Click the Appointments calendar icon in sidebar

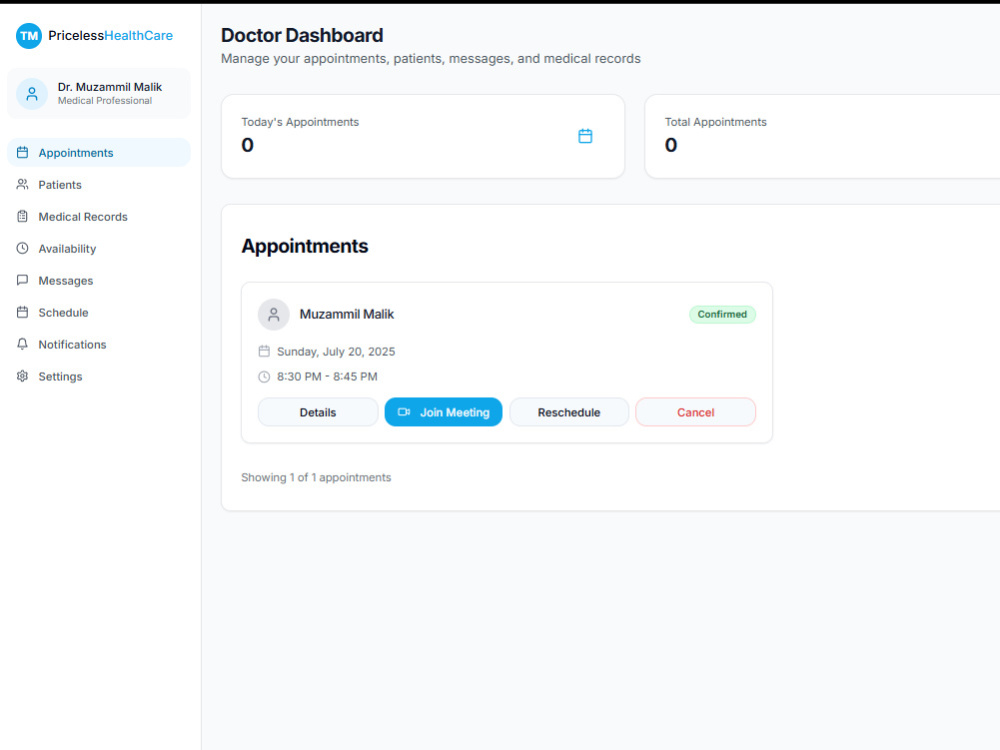[x=22, y=152]
